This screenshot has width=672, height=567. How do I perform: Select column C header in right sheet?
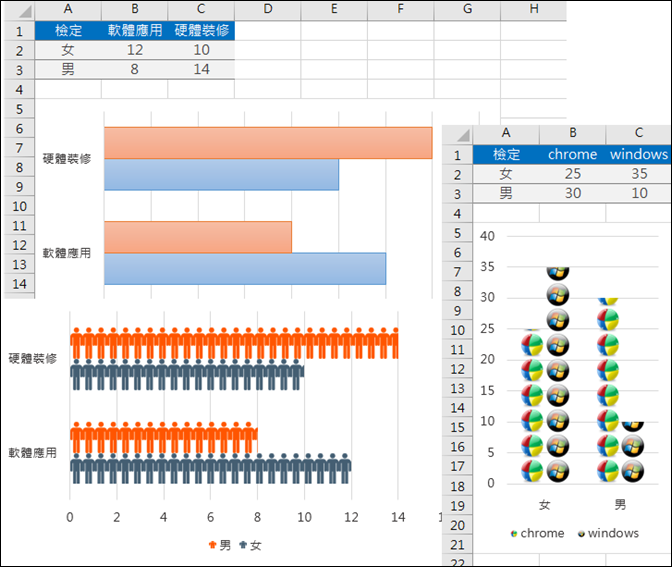(639, 133)
